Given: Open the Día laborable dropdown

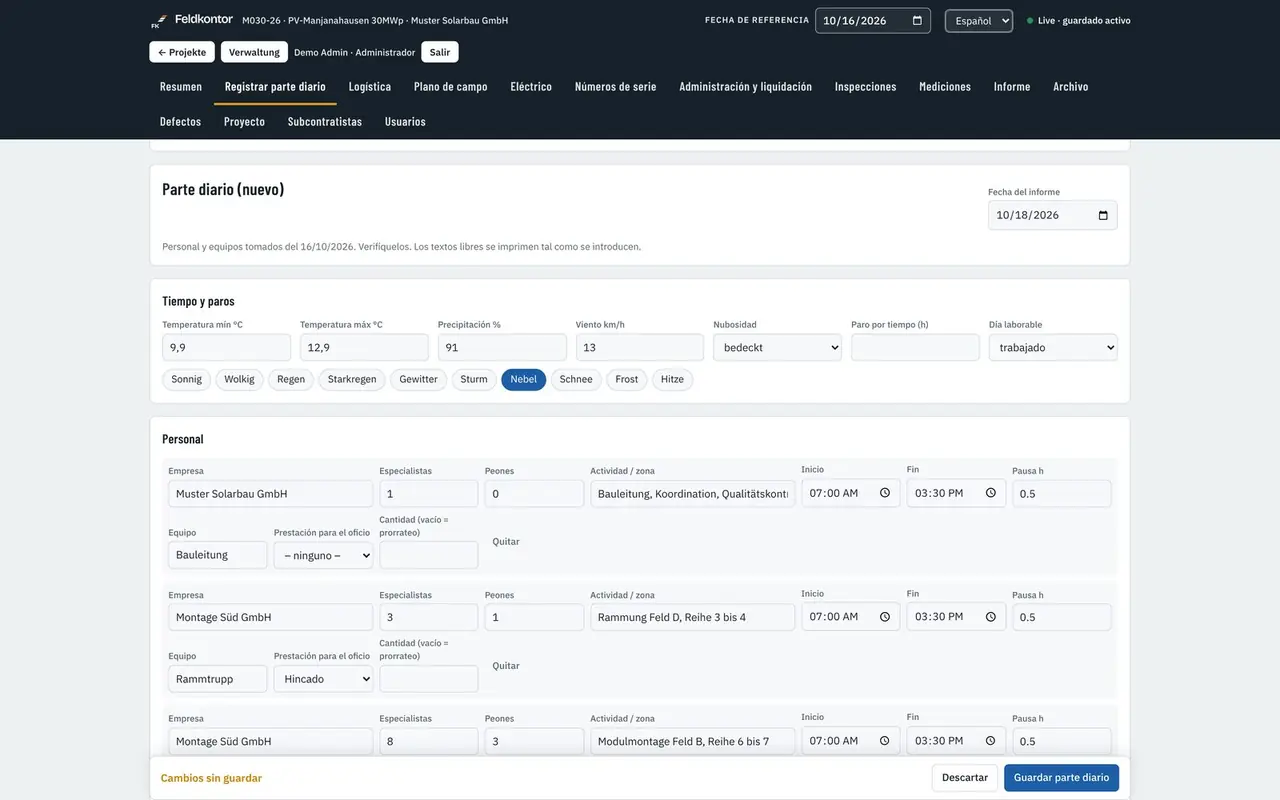Looking at the screenshot, I should coord(1053,348).
